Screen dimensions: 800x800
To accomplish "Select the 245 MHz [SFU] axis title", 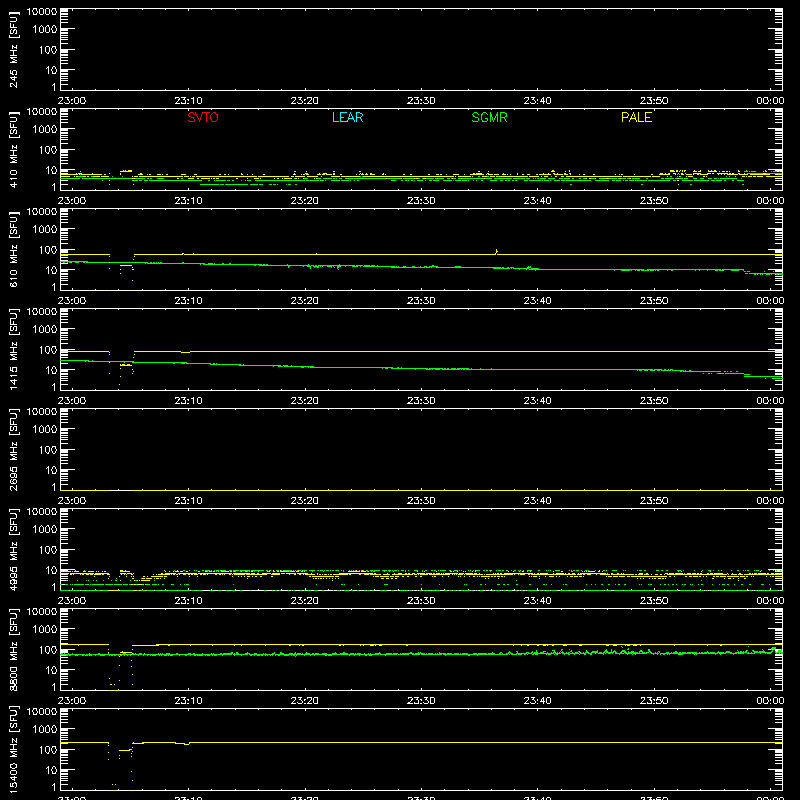I will coord(13,49).
